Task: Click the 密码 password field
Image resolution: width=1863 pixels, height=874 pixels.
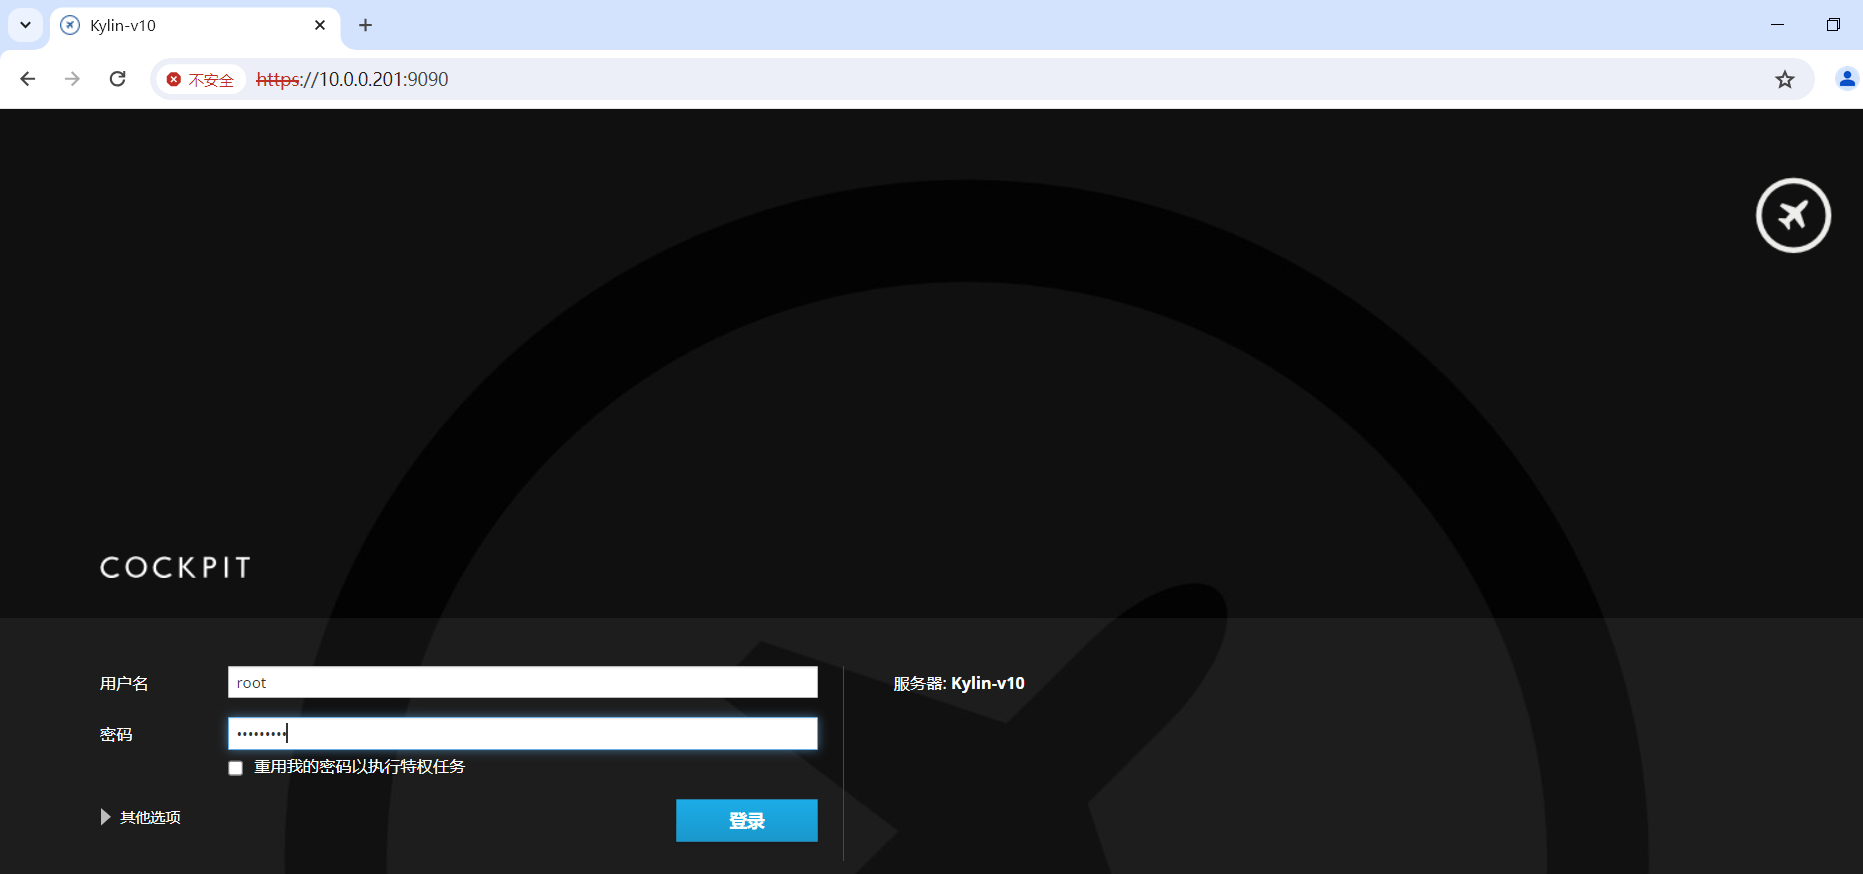Action: (523, 733)
